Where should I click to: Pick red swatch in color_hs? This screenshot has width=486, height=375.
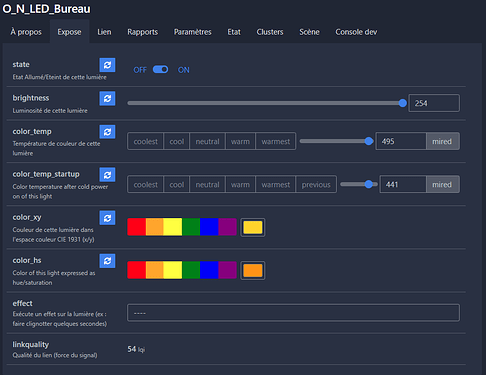(x=137, y=270)
